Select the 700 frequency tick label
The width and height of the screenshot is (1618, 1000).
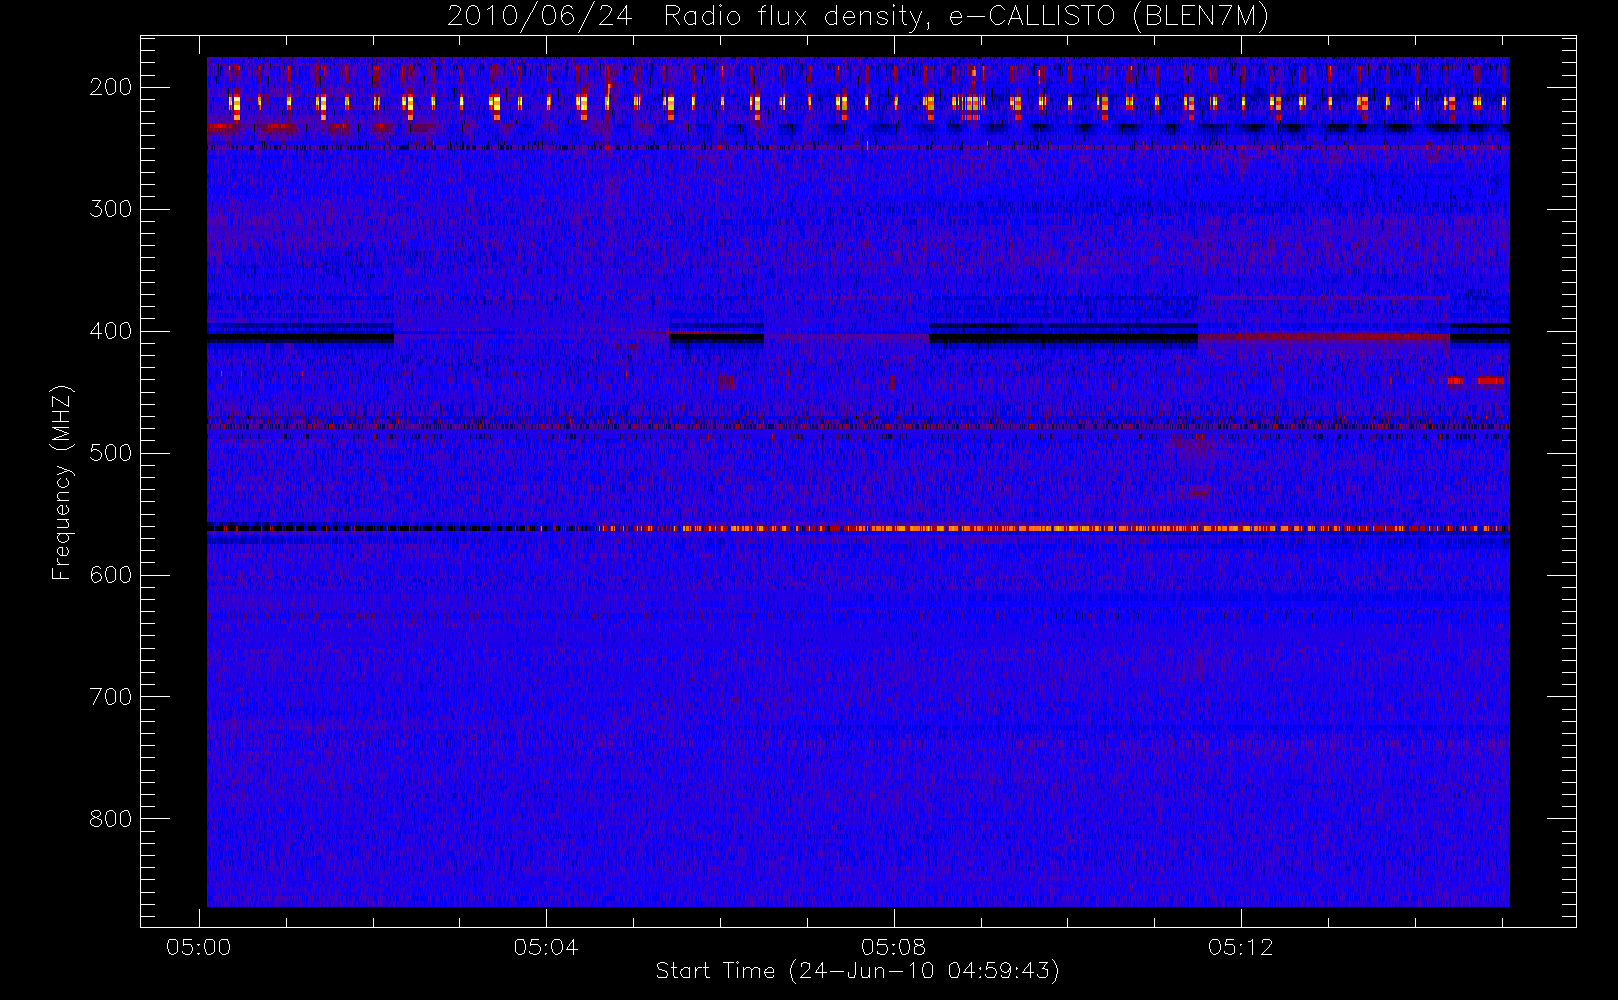[111, 697]
